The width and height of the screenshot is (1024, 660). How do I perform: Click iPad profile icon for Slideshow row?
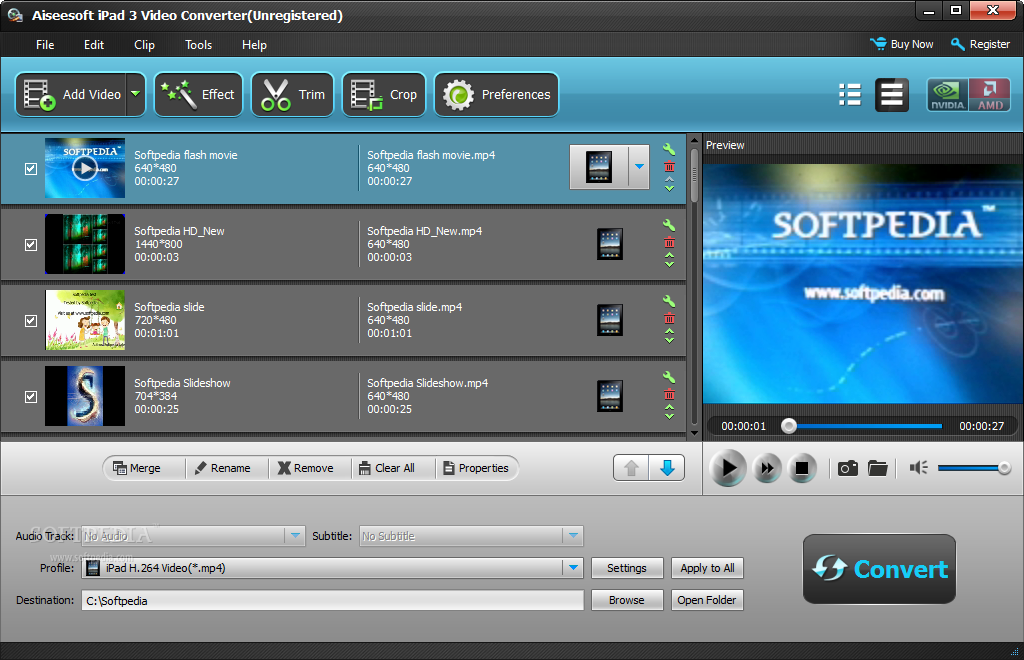pyautogui.click(x=610, y=396)
